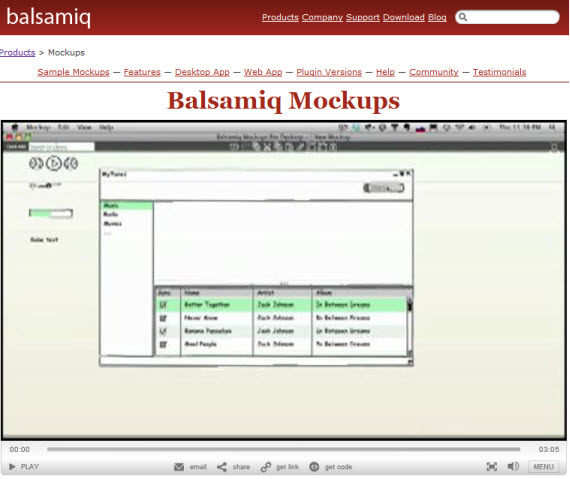
Task: Open the Company navigation link
Action: point(322,17)
